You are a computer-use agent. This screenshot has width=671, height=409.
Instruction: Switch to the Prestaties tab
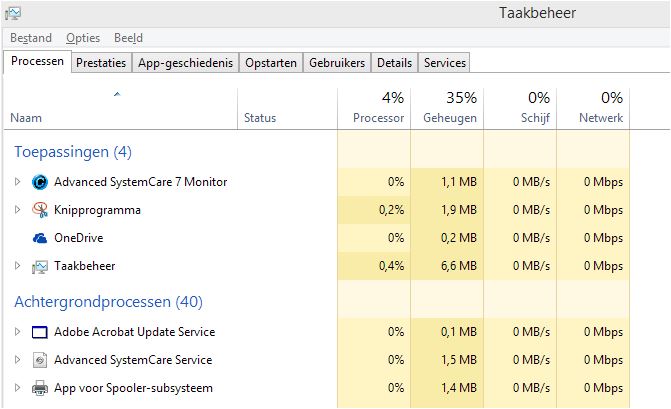tap(101, 63)
